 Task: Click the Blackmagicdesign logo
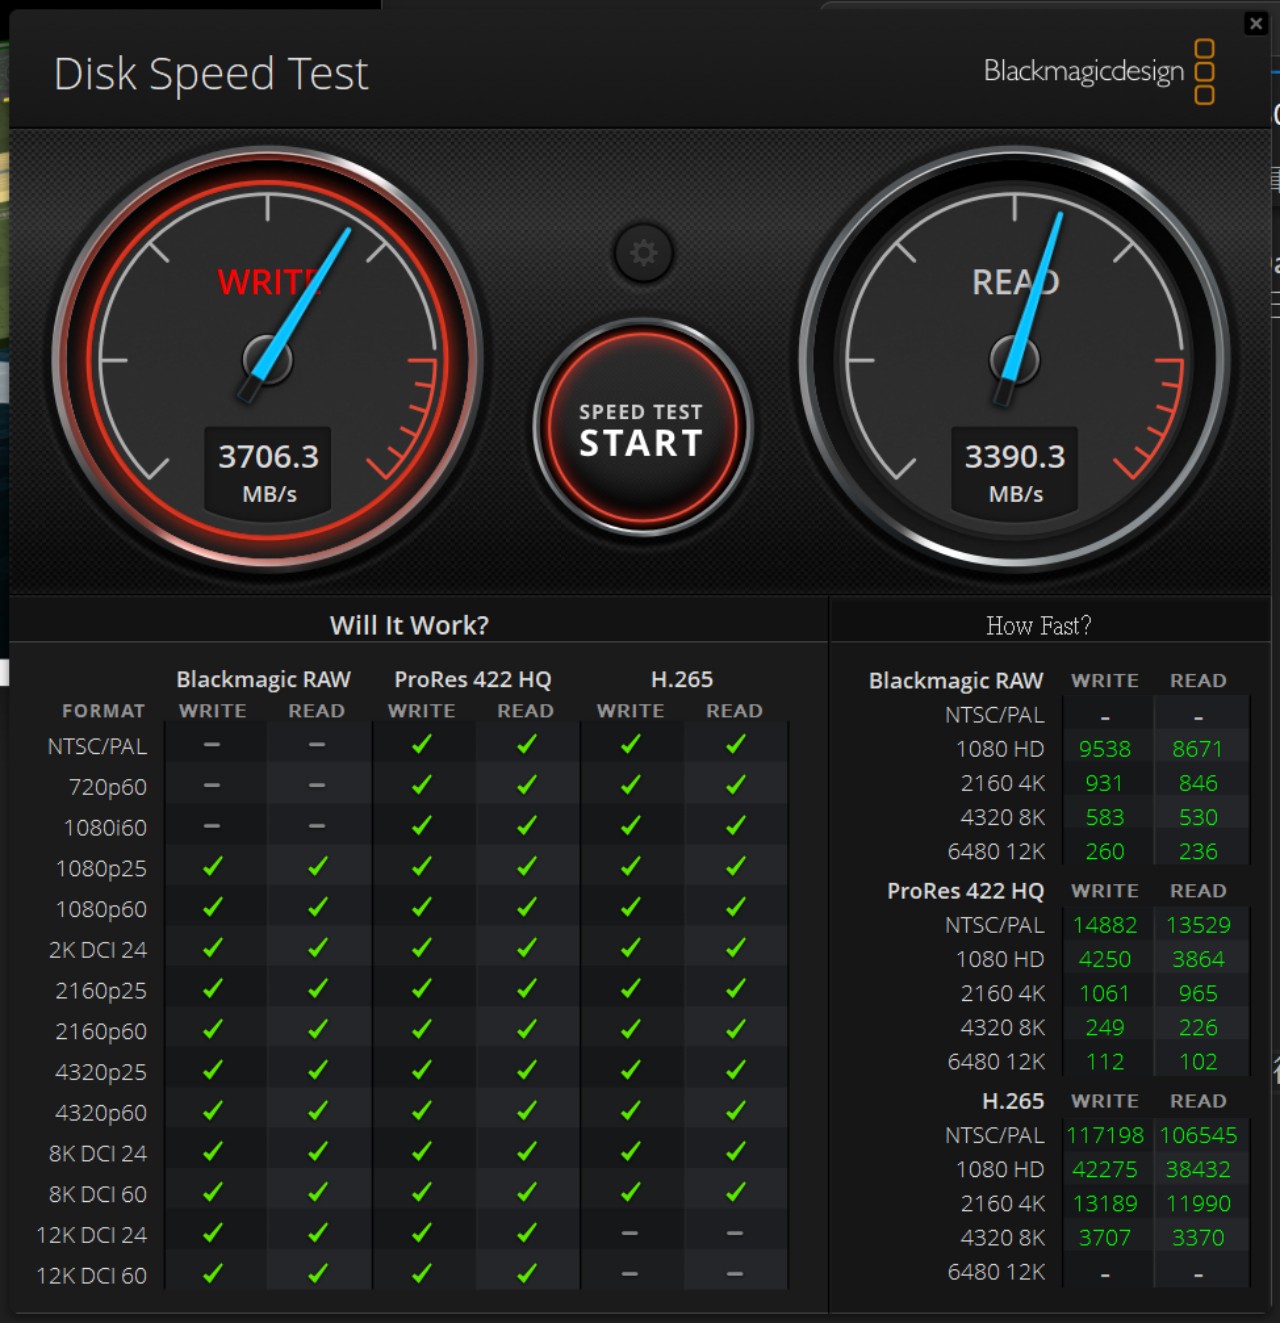pyautogui.click(x=1099, y=71)
